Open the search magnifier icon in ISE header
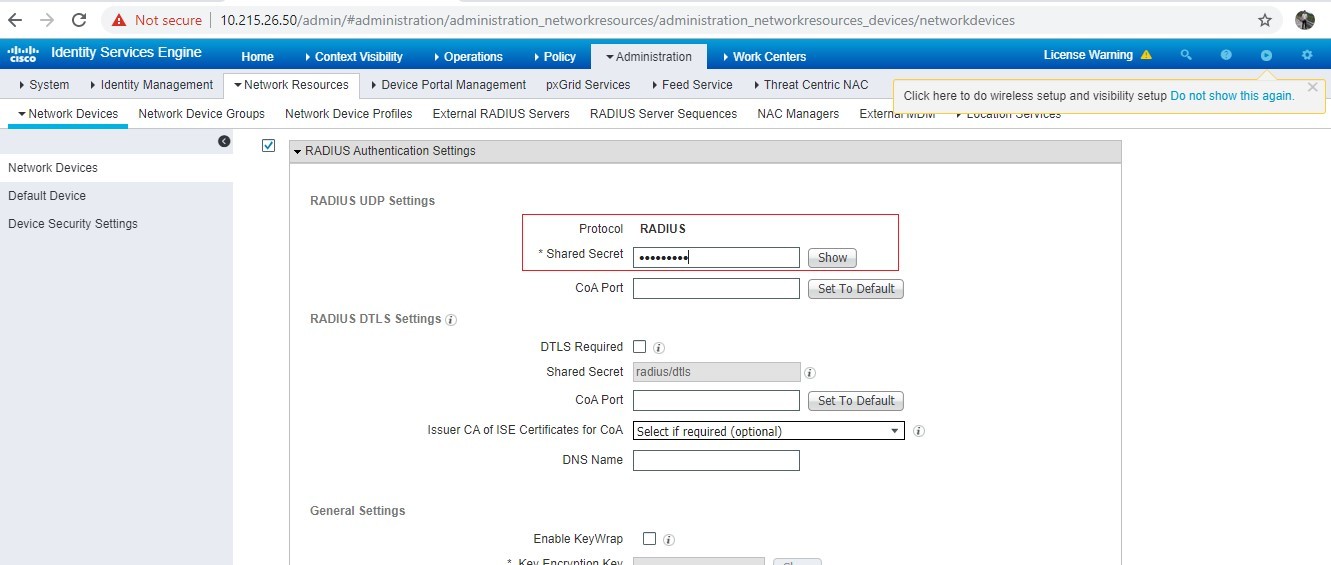Image resolution: width=1331 pixels, height=565 pixels. click(1186, 55)
